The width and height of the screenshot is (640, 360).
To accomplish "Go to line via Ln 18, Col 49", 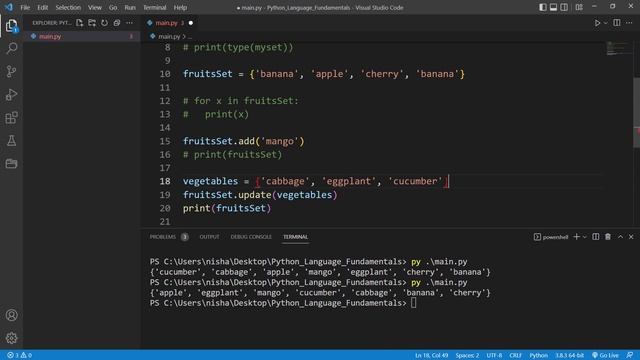I will pos(431,355).
